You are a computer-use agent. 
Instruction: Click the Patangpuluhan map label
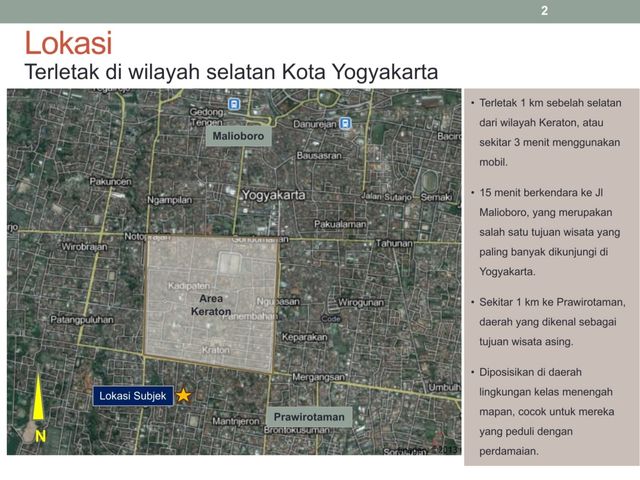click(82, 320)
